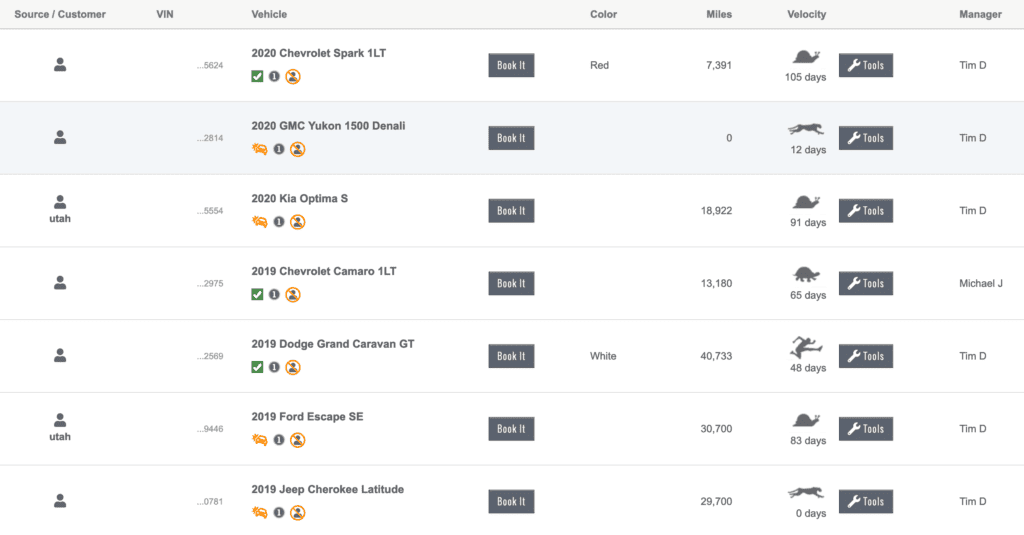Click the orange person badge under Ford Escape SE
Image resolution: width=1024 pixels, height=535 pixels.
tap(297, 440)
